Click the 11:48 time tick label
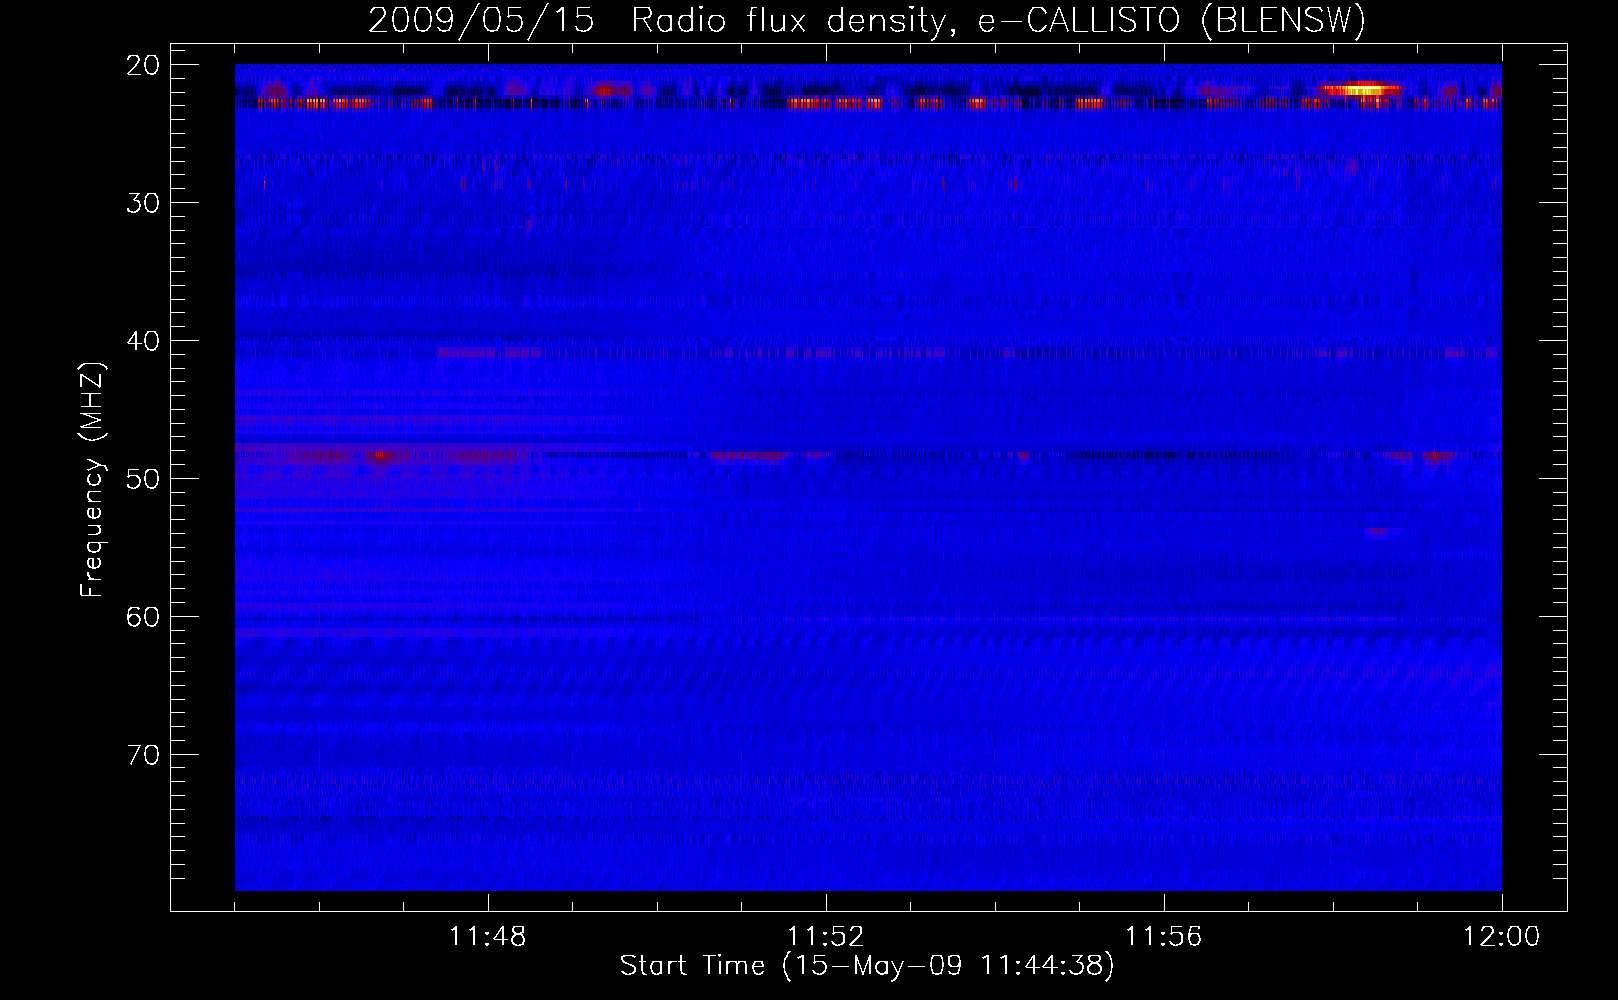The image size is (1618, 1000). point(488,937)
